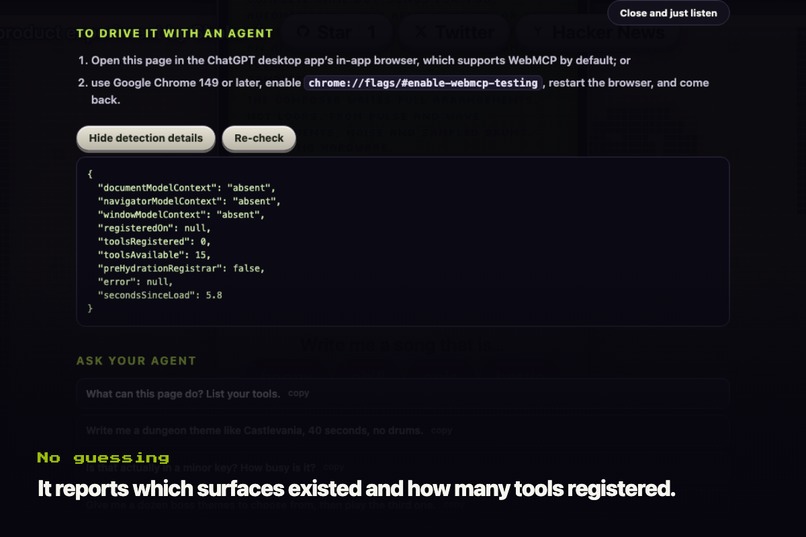Click the "toolsRegistered": 0 line
The height and width of the screenshot is (537, 806).
(x=154, y=242)
